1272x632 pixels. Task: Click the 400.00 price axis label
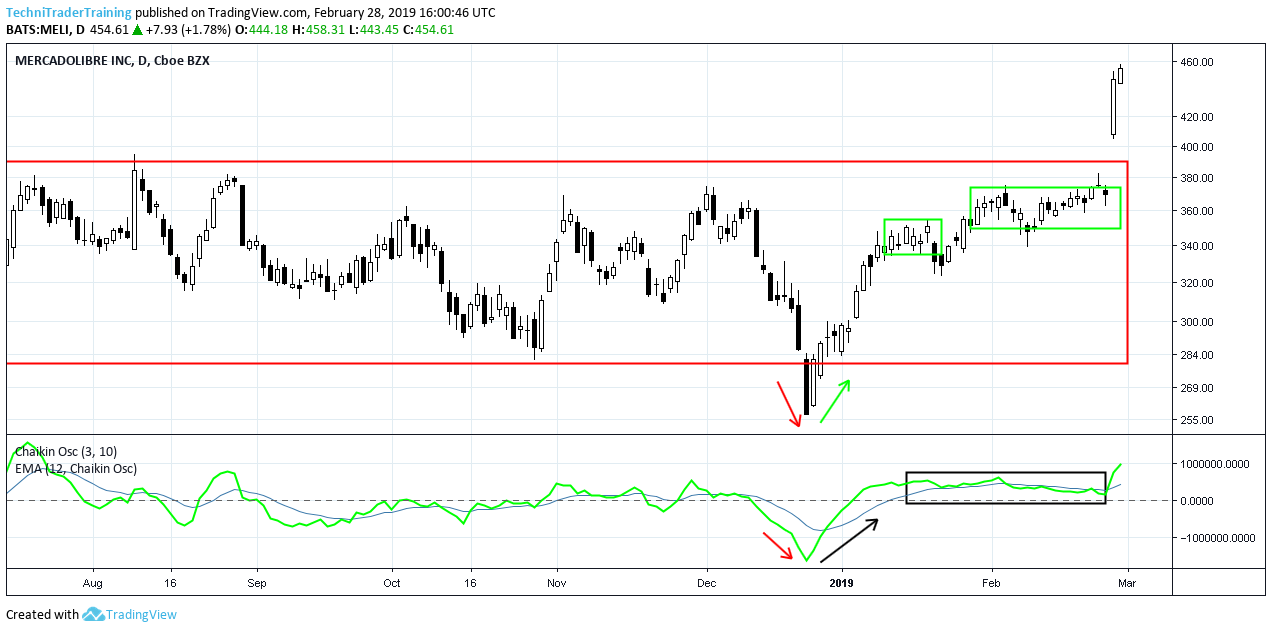pyautogui.click(x=1197, y=147)
